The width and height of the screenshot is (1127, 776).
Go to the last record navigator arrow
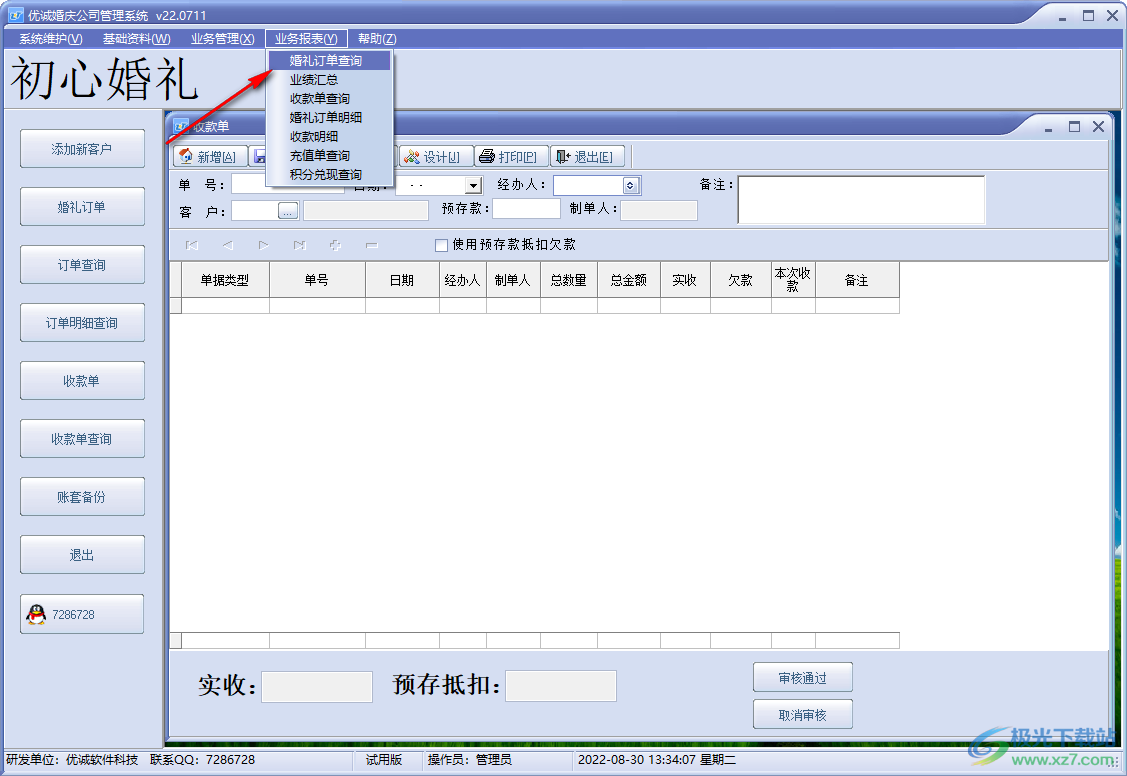click(300, 246)
